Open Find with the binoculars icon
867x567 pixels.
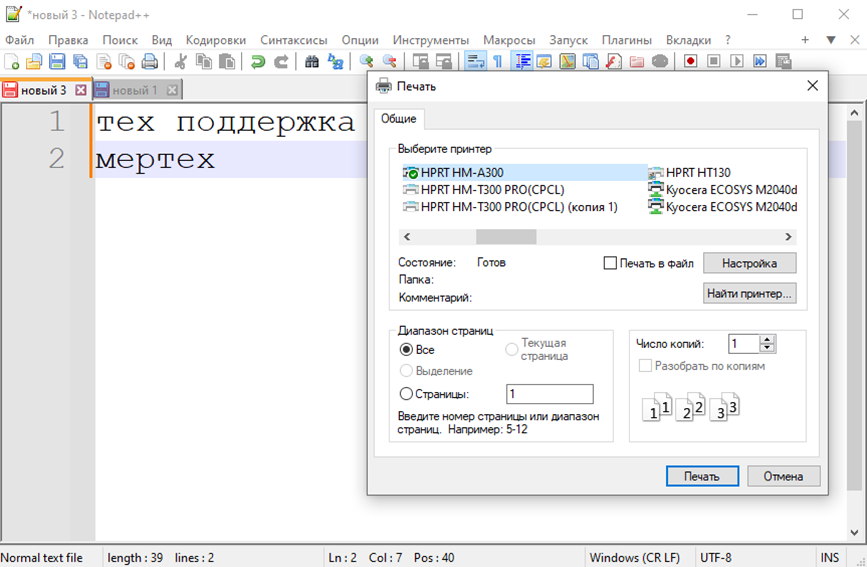point(312,61)
